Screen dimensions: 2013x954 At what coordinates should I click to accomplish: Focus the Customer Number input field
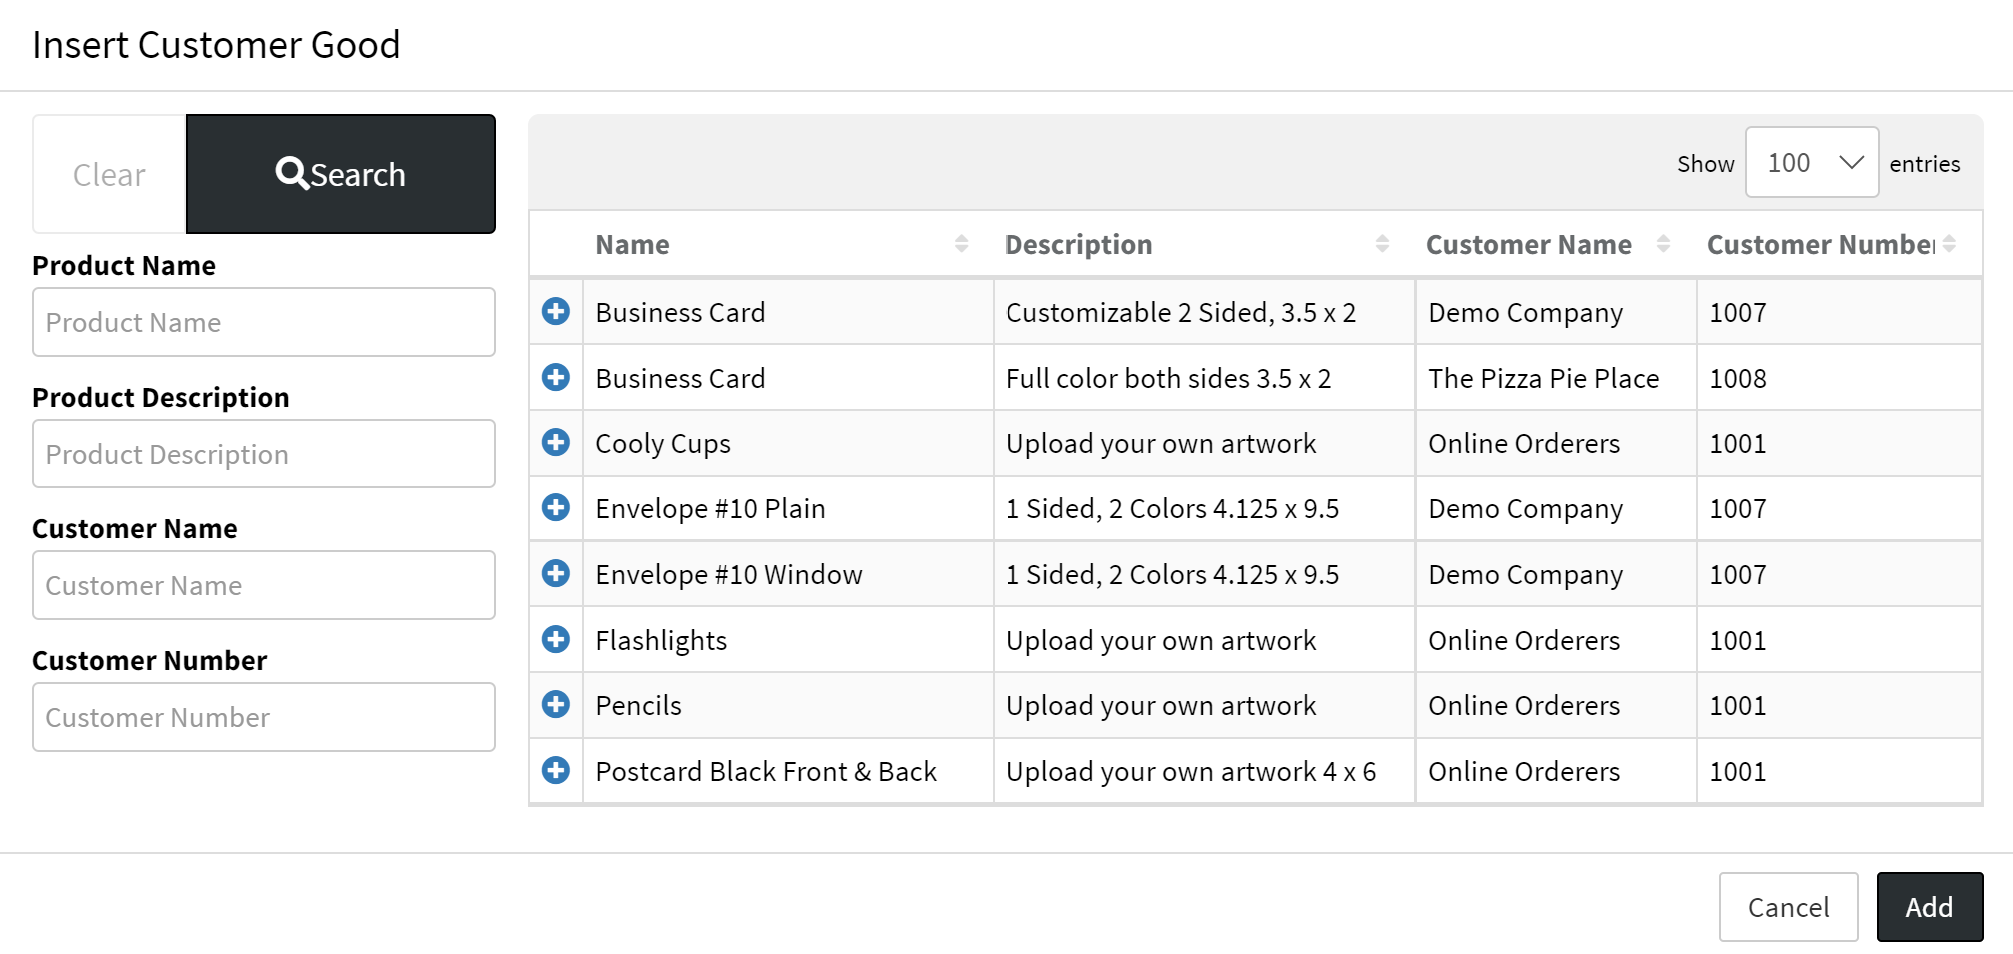(x=264, y=717)
